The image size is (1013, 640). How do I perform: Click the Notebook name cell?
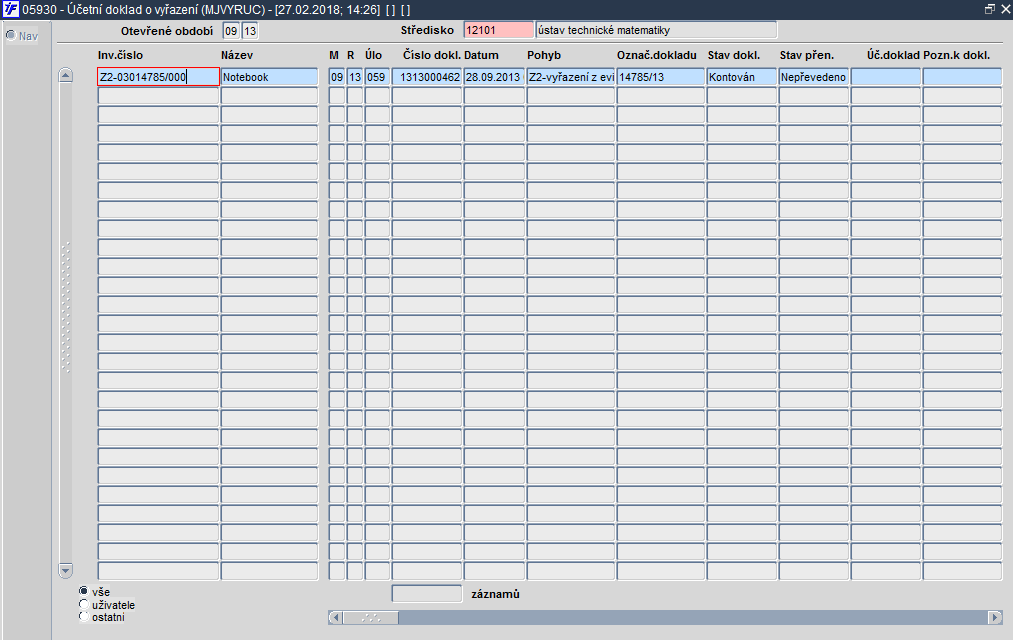[269, 77]
